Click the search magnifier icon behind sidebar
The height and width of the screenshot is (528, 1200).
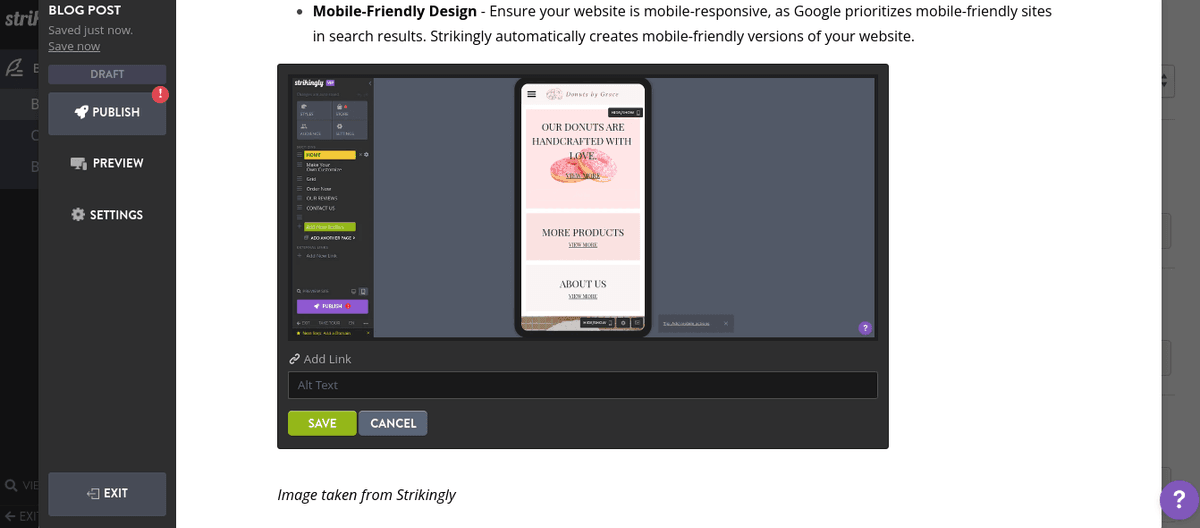(x=11, y=485)
